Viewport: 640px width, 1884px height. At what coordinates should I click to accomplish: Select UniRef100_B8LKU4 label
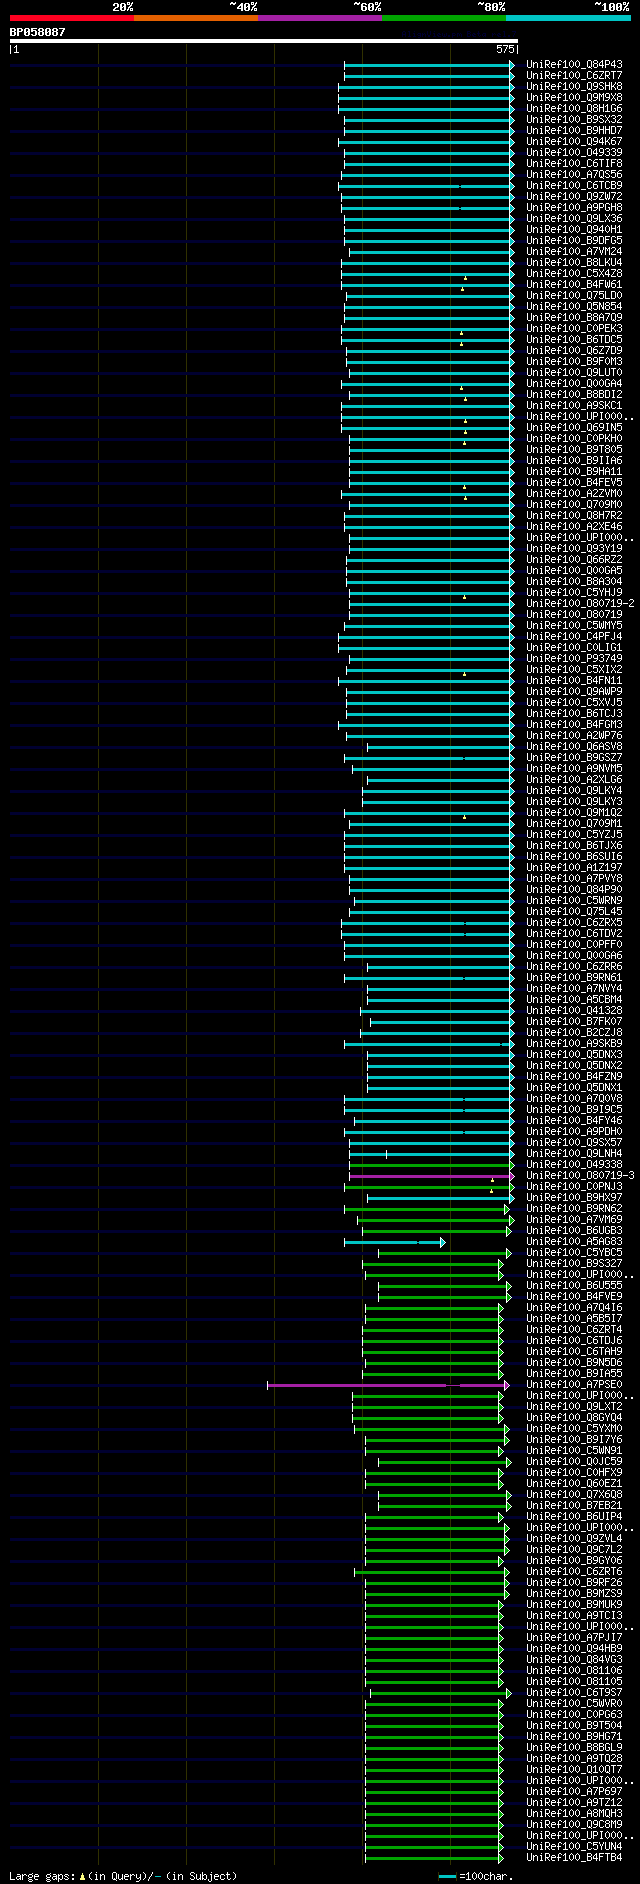(x=574, y=263)
